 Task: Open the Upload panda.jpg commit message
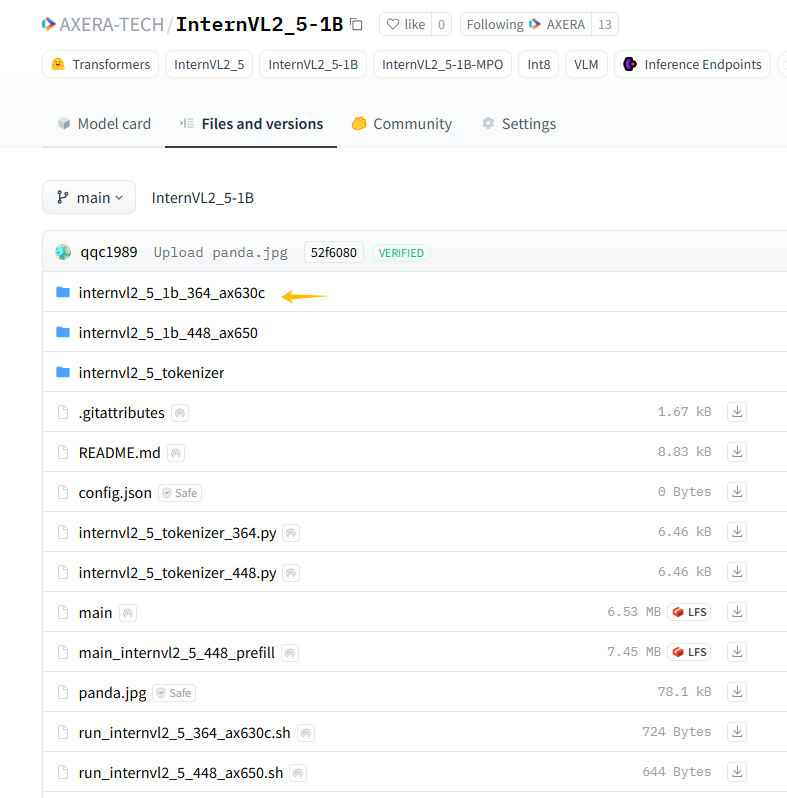[220, 252]
